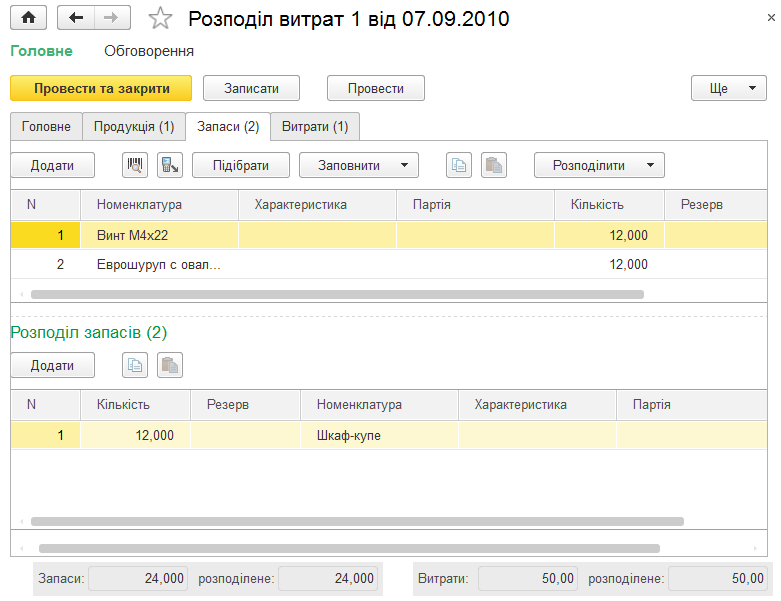Switch to the Головне inner tab
Screen dimensions: 781x601
click(x=46, y=126)
